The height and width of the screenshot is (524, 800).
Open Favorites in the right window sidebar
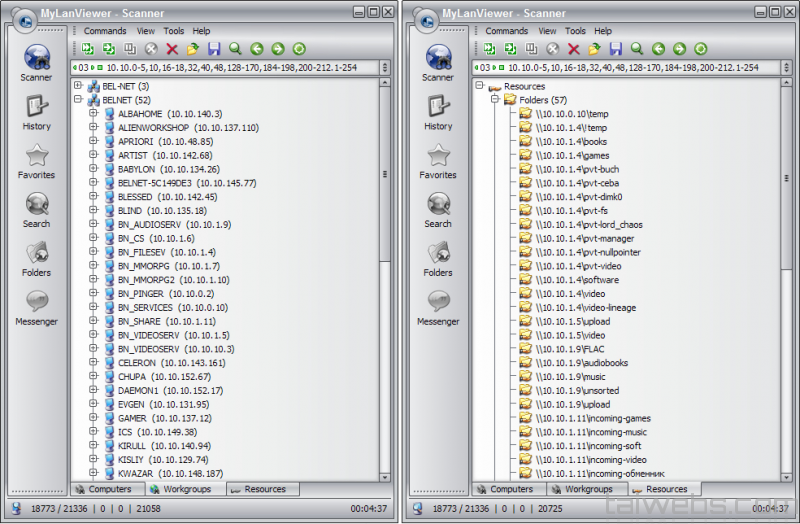click(437, 160)
